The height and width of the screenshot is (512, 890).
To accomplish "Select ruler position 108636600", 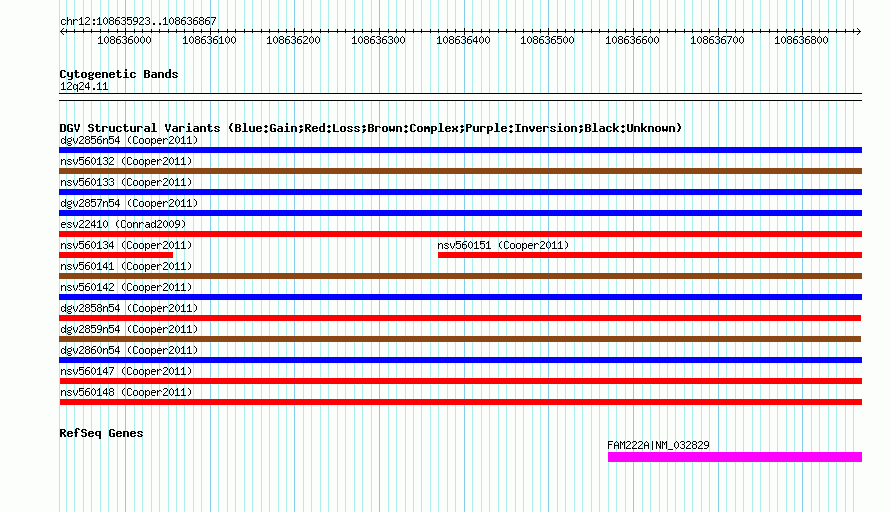I will coord(632,40).
